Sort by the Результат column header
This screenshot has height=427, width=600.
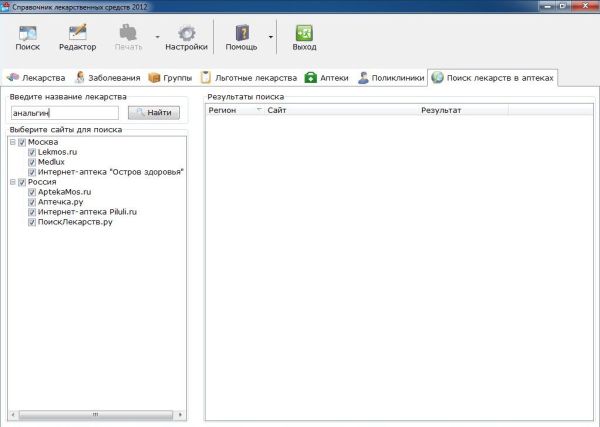(463, 110)
